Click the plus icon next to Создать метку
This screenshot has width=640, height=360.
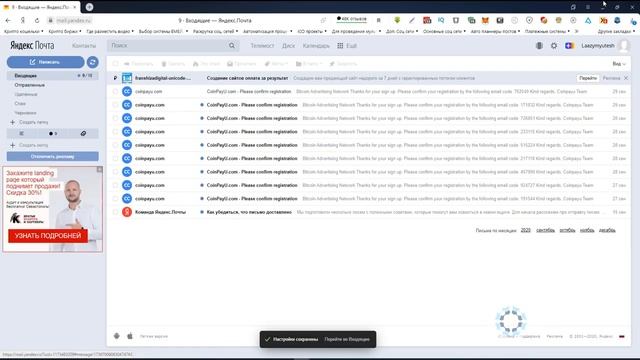coord(12,145)
